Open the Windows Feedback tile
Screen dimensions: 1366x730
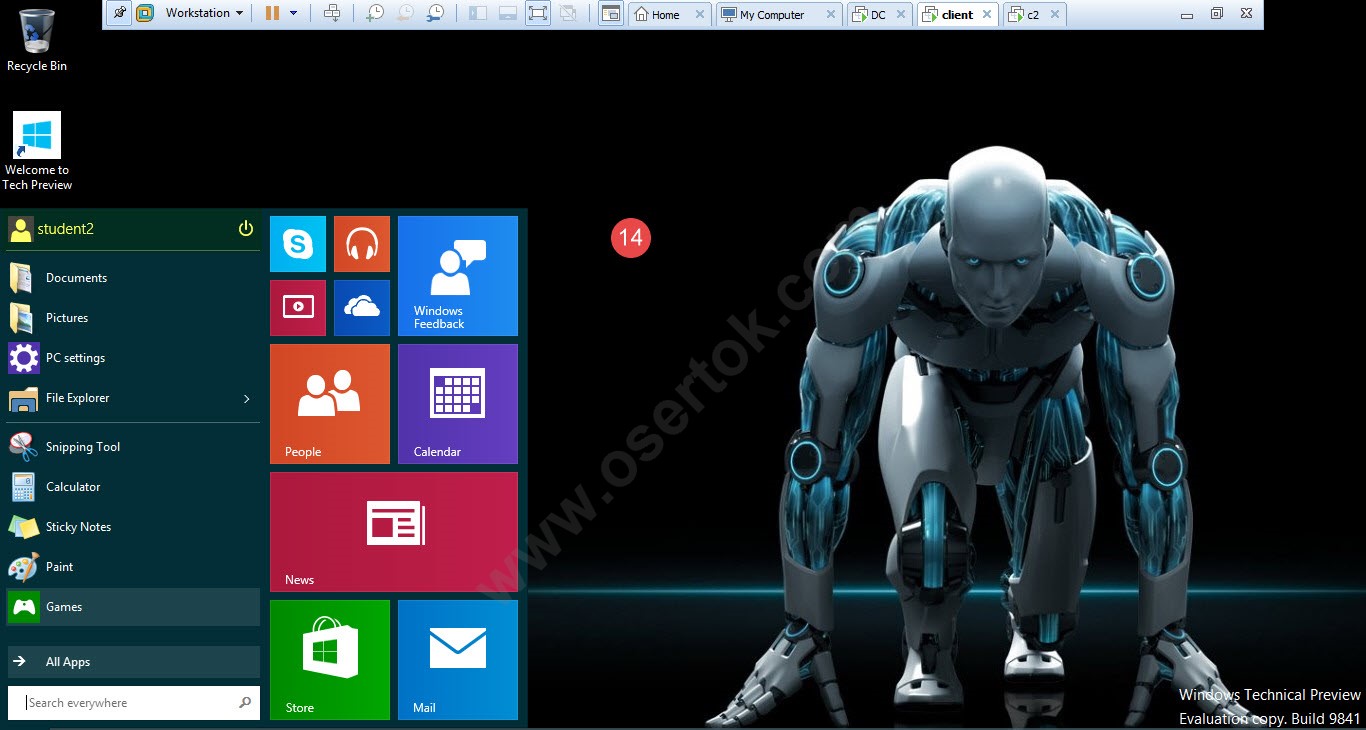[x=457, y=275]
